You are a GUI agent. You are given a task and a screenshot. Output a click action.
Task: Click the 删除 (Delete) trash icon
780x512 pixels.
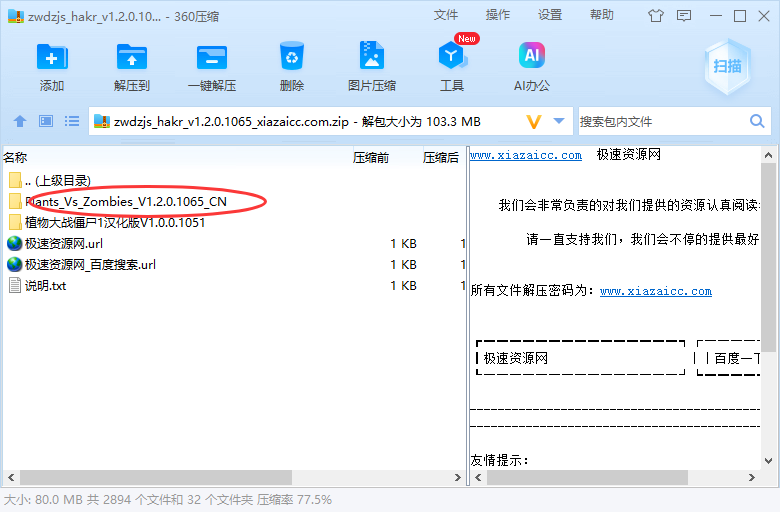tap(292, 67)
